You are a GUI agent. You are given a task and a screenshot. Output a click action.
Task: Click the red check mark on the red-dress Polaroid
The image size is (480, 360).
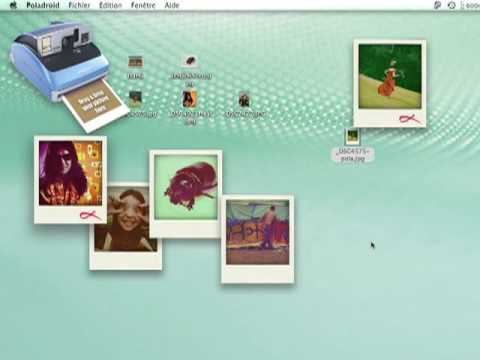410,119
